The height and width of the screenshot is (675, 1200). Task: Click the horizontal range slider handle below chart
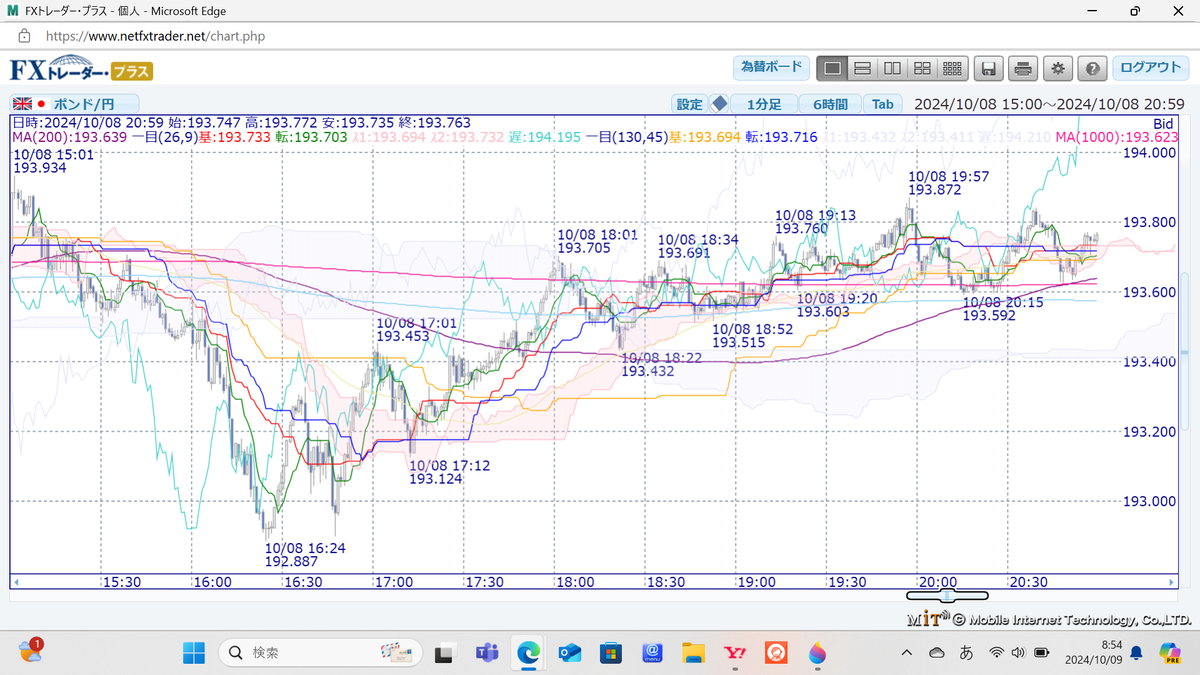(x=947, y=595)
